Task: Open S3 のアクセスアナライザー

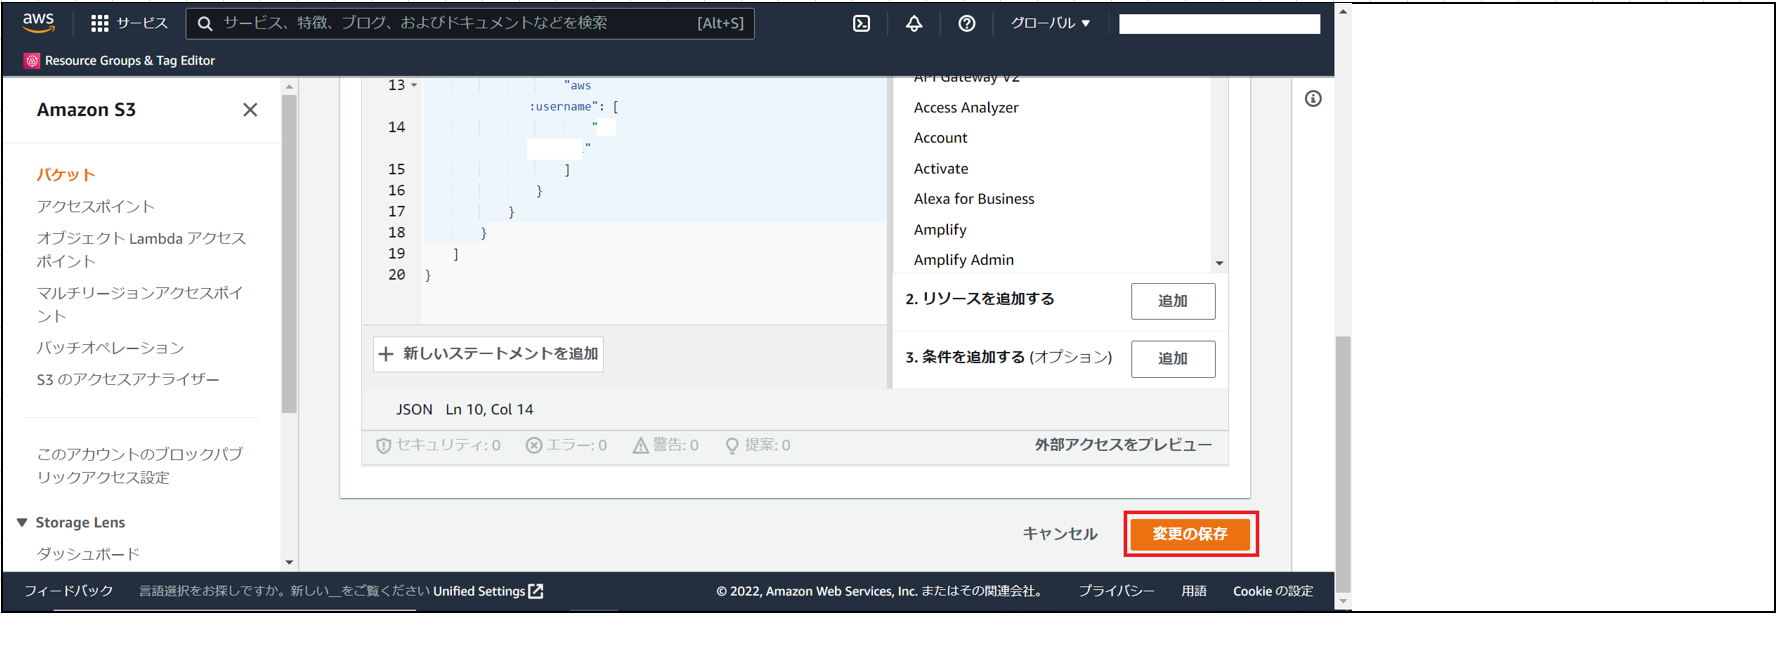Action: point(128,379)
